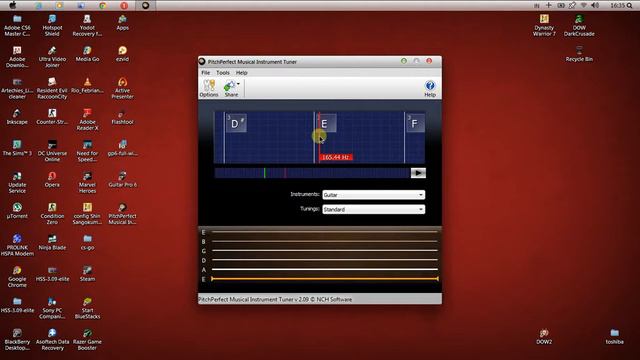Open ezvid desktop icon
The width and height of the screenshot is (640, 360).
click(122, 54)
